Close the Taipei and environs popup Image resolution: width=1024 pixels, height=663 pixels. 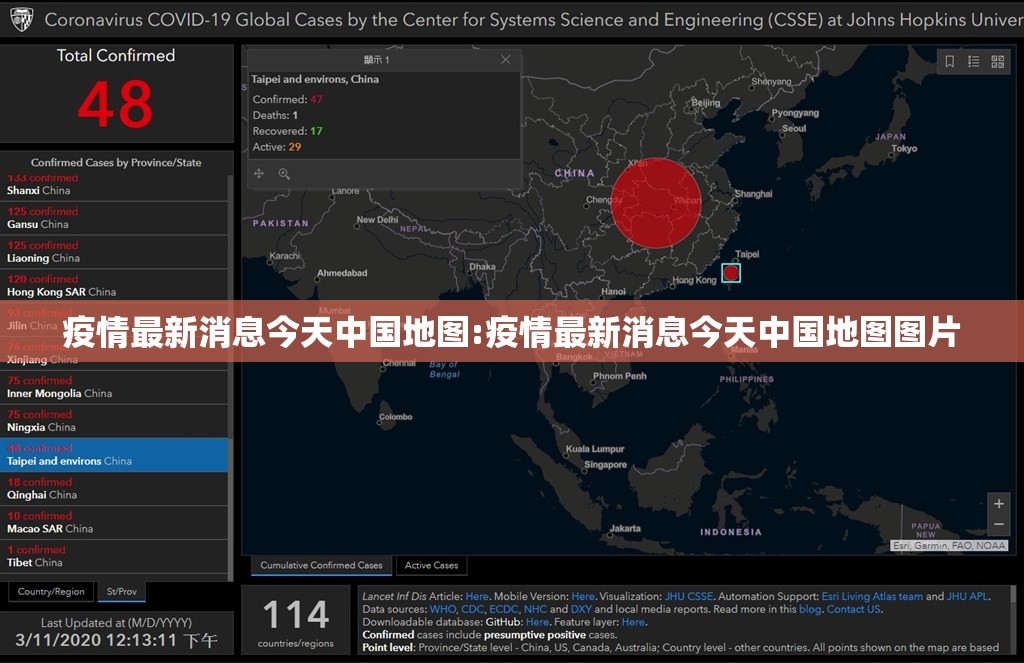505,60
